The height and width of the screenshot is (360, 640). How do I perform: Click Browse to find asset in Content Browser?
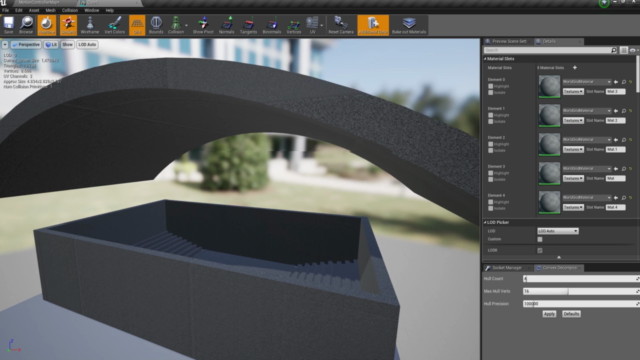pos(26,25)
